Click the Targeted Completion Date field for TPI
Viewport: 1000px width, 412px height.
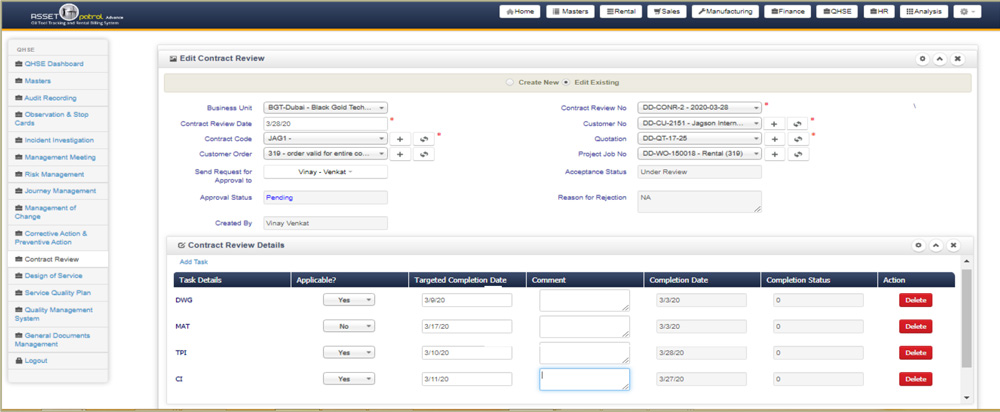[x=467, y=353]
